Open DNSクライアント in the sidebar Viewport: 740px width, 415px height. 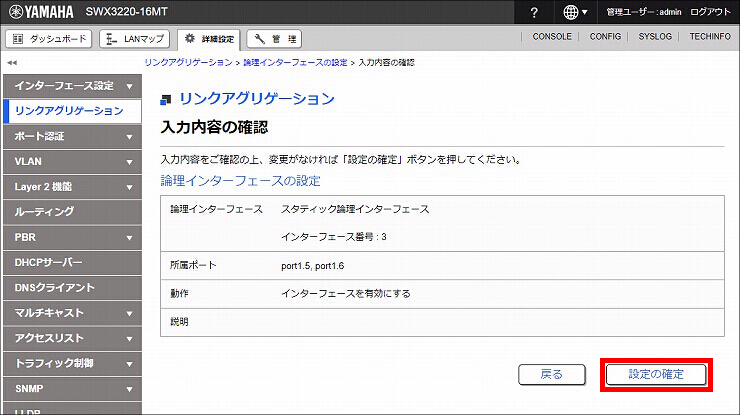click(72, 288)
